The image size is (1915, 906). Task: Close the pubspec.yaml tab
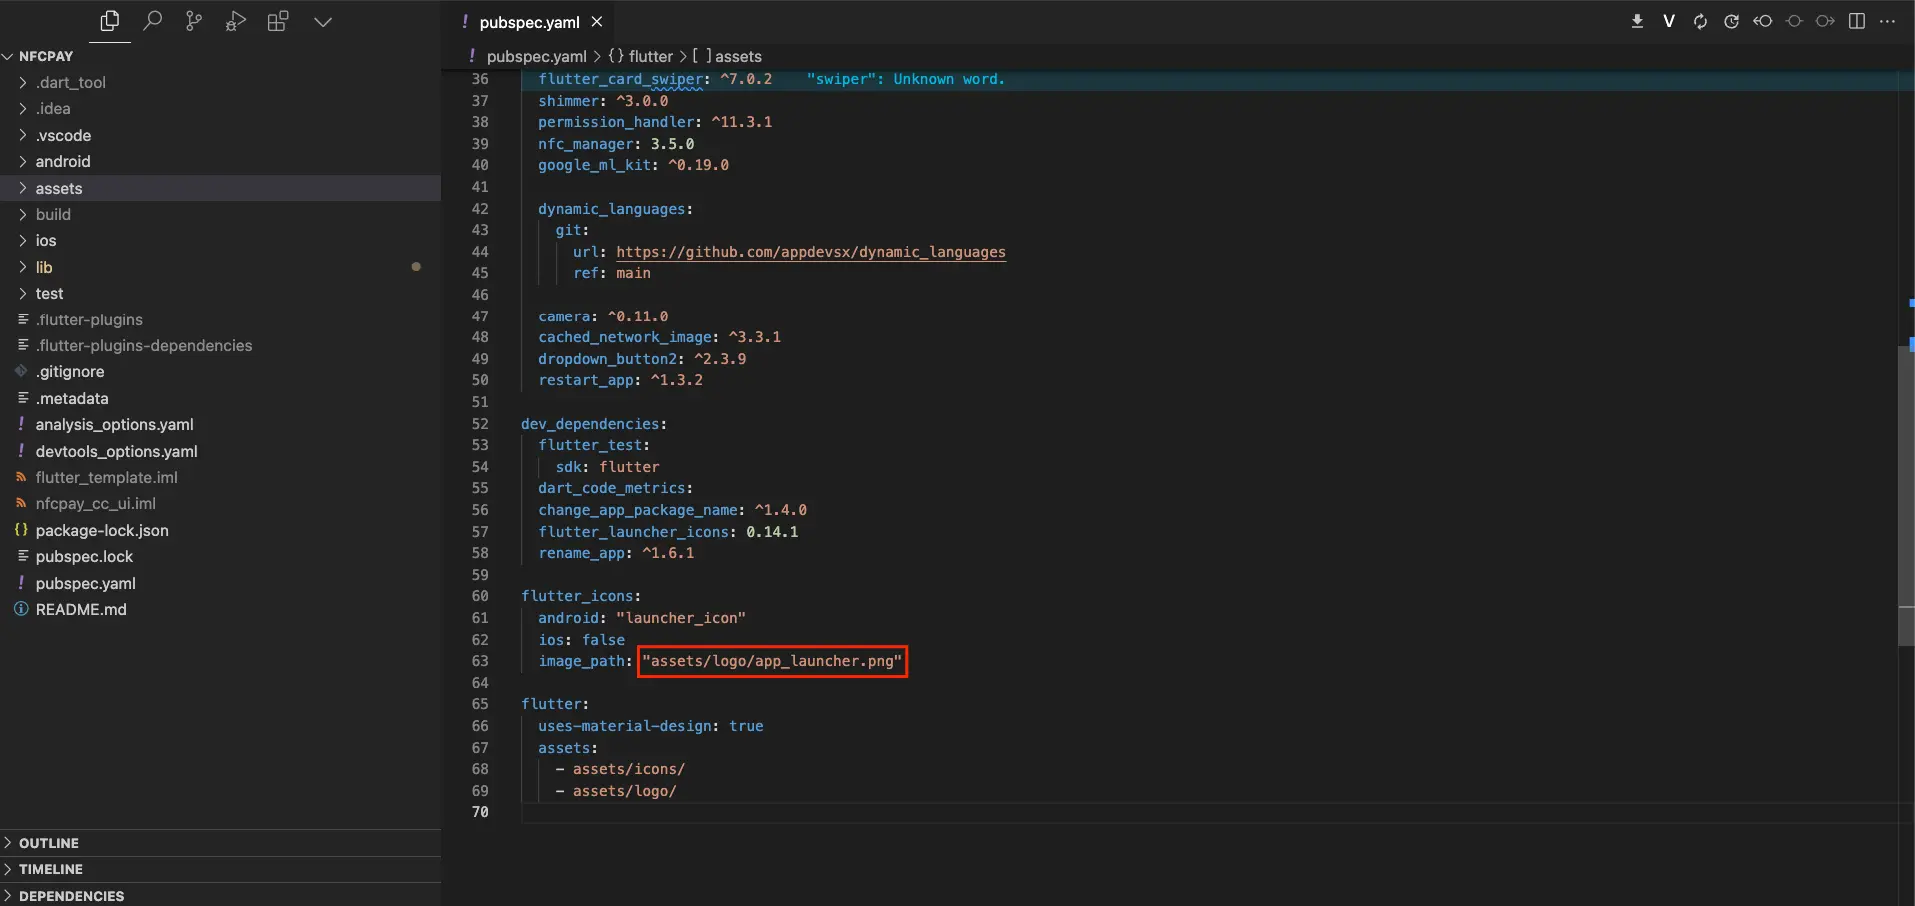tap(597, 22)
